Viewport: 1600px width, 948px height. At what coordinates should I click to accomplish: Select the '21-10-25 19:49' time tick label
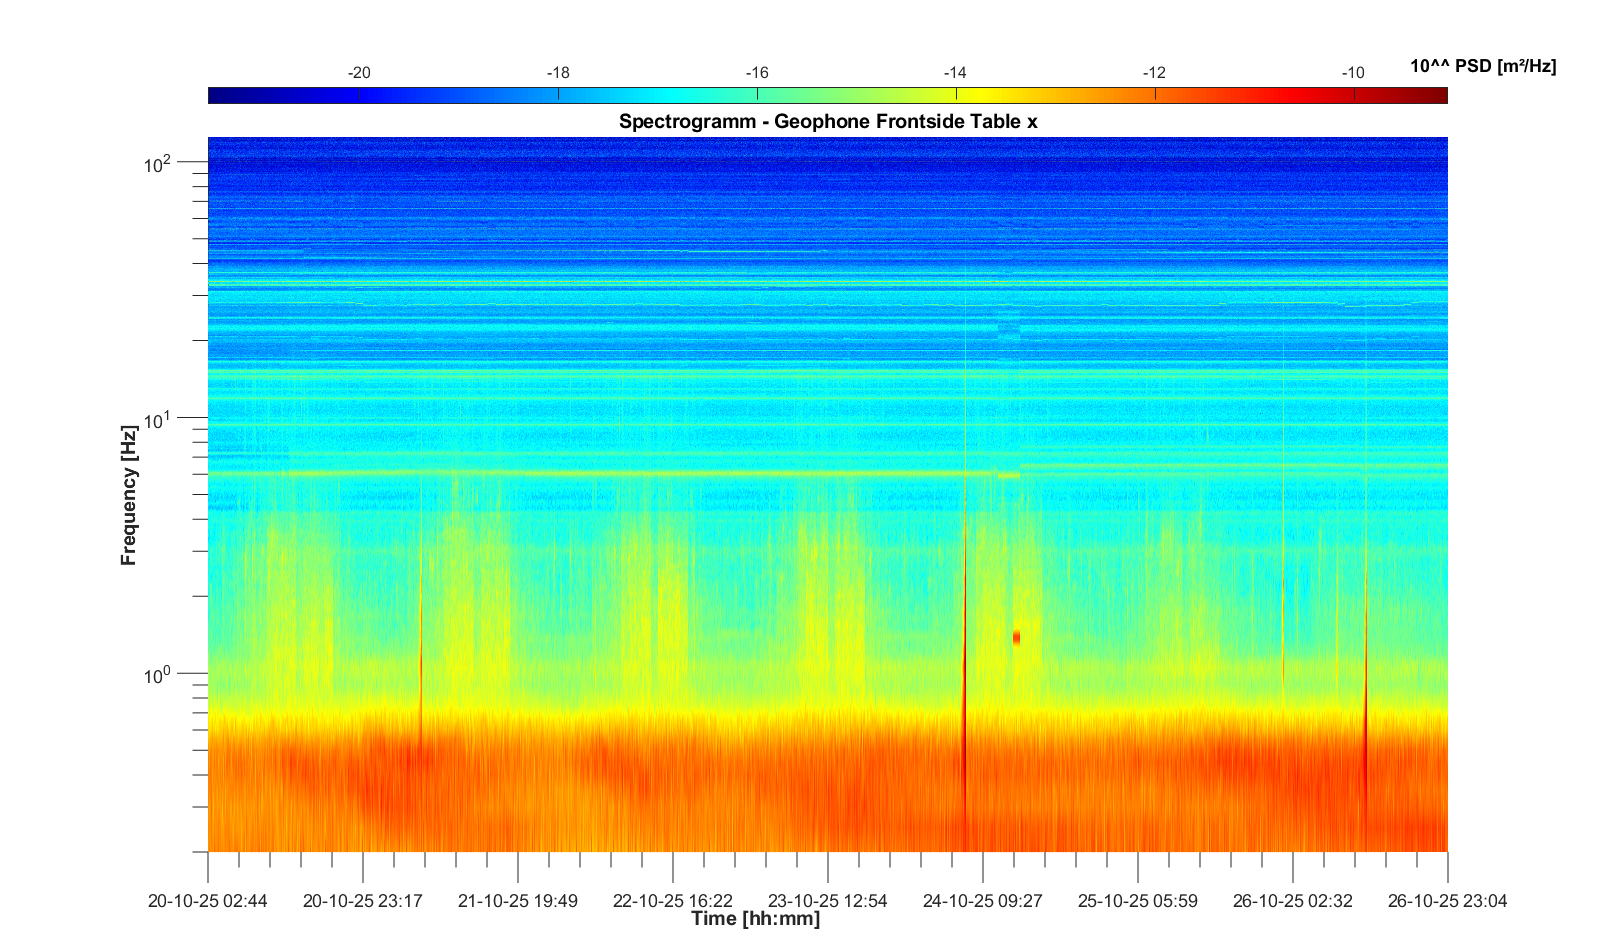(x=517, y=901)
